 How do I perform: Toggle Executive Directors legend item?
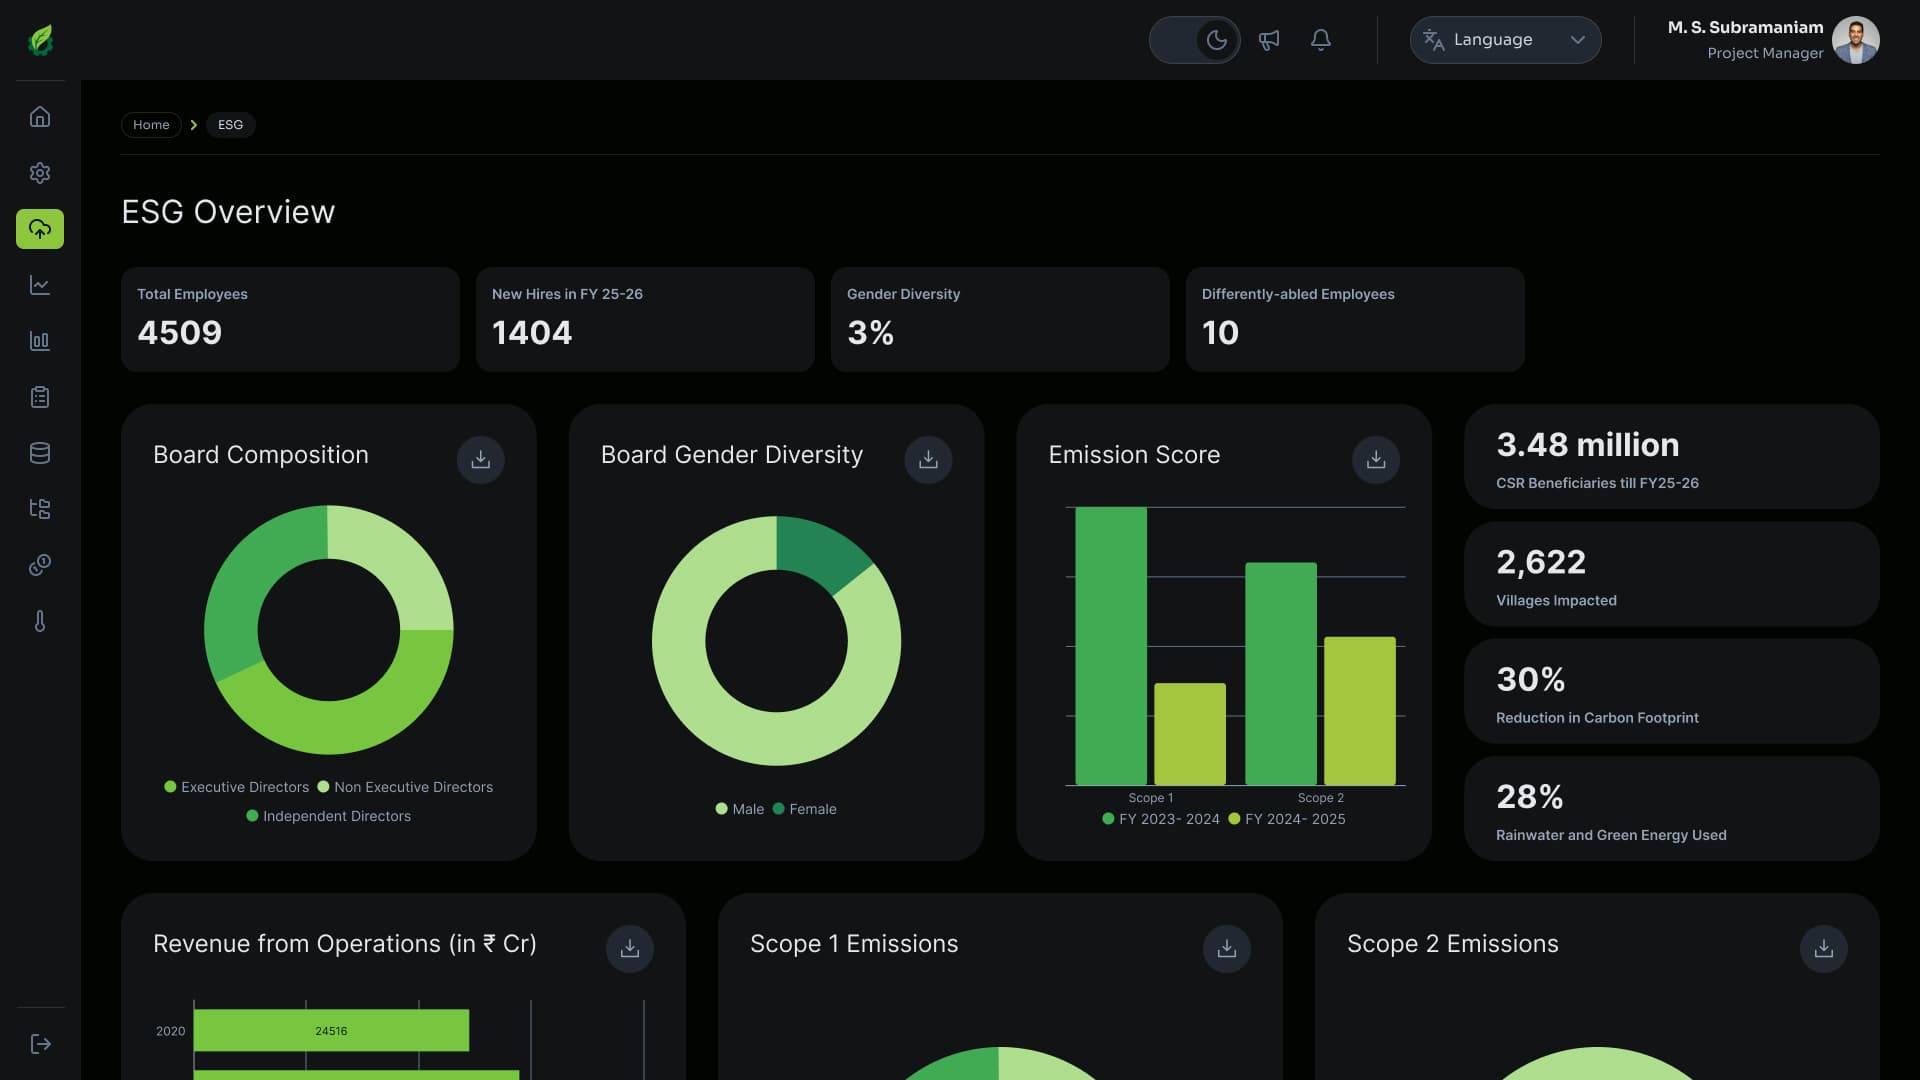[237, 787]
